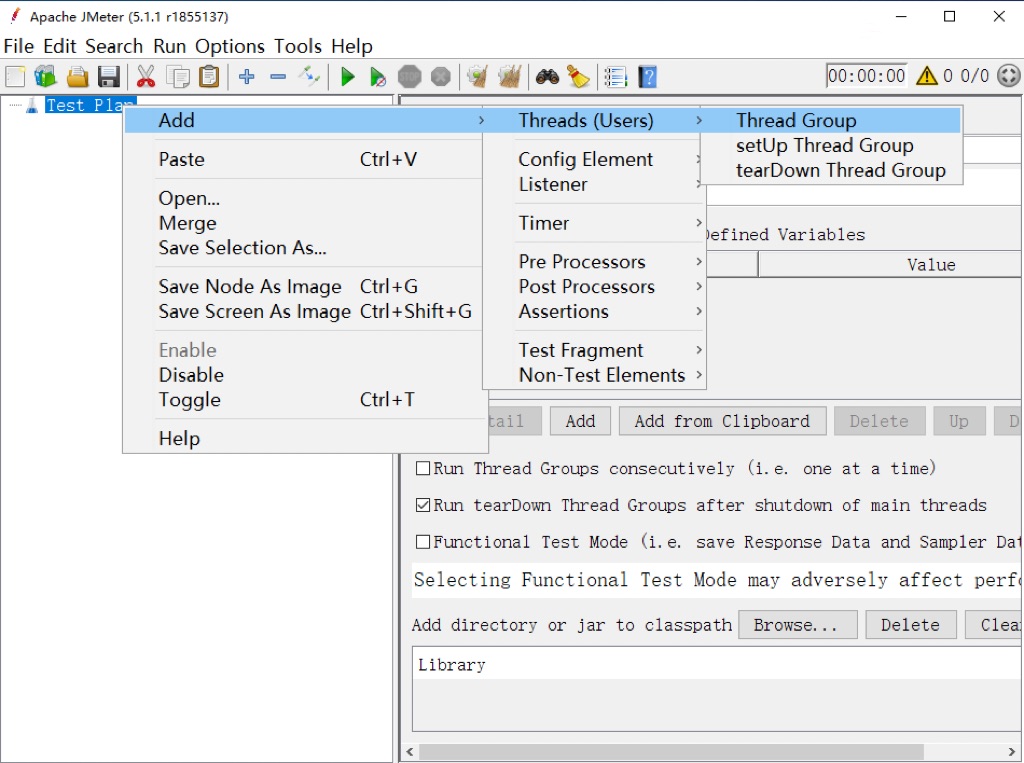Reset search with broom icon
The width and height of the screenshot is (1024, 763).
tap(578, 76)
